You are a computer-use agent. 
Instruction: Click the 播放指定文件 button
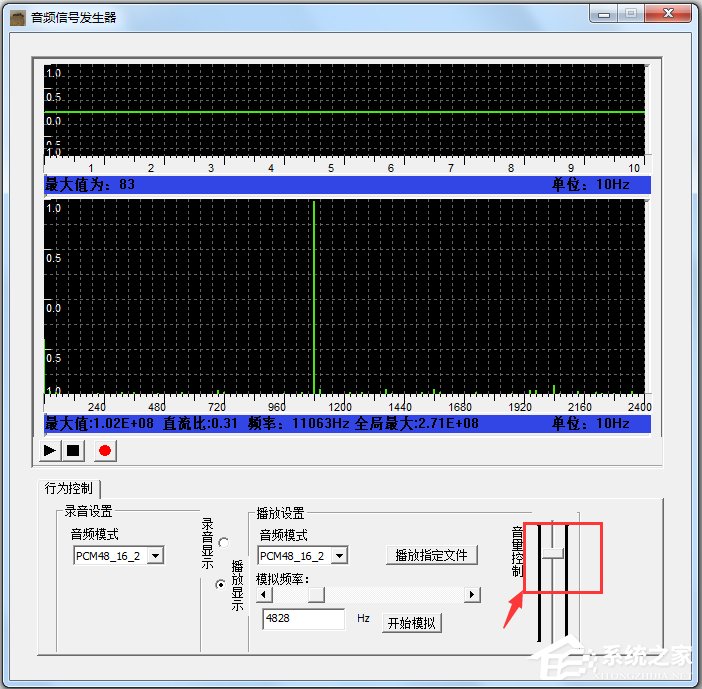pos(431,555)
